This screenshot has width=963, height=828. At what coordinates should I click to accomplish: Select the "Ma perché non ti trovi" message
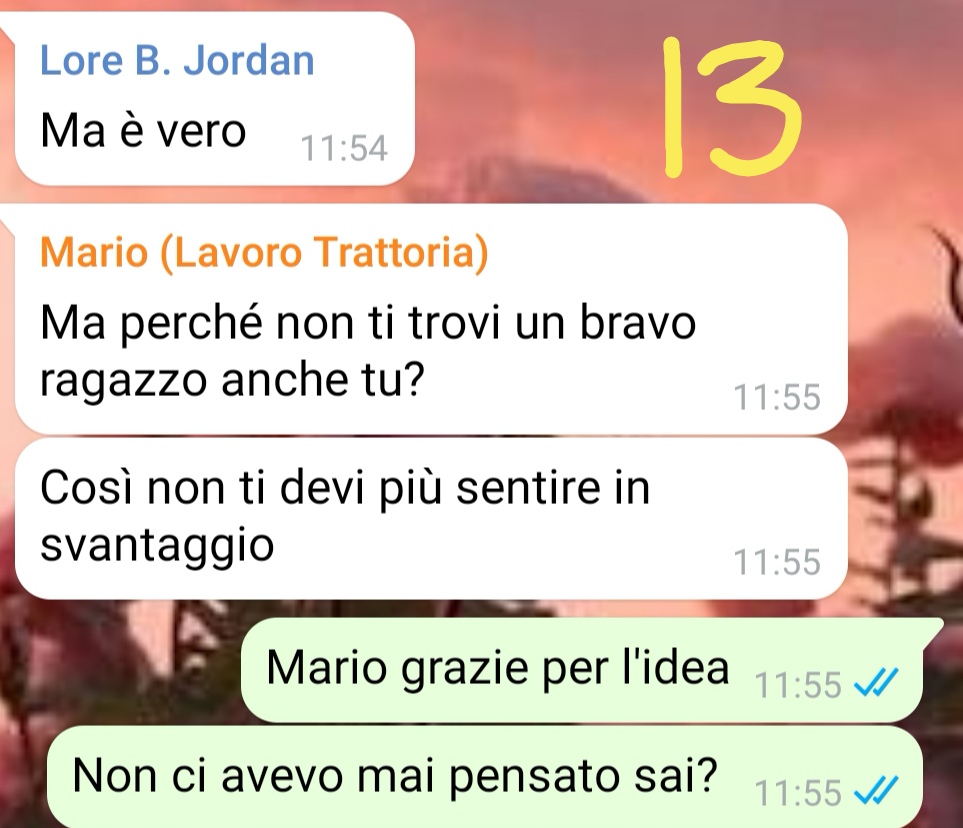pyautogui.click(x=431, y=319)
